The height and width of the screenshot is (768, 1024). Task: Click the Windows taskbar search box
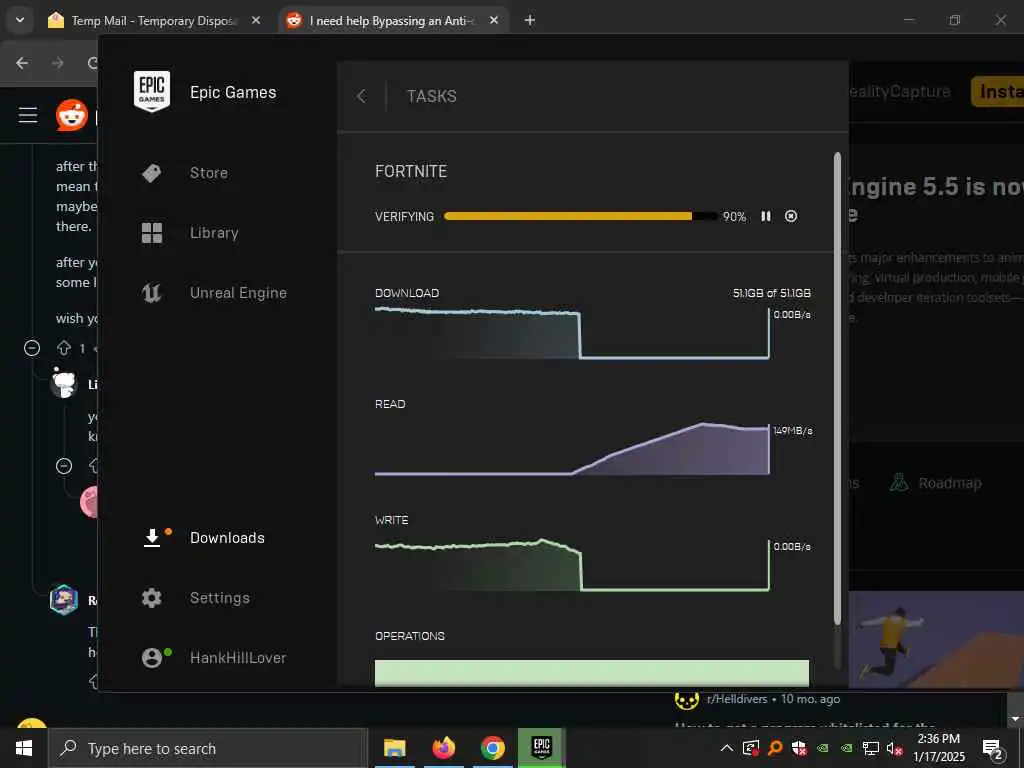click(x=208, y=748)
